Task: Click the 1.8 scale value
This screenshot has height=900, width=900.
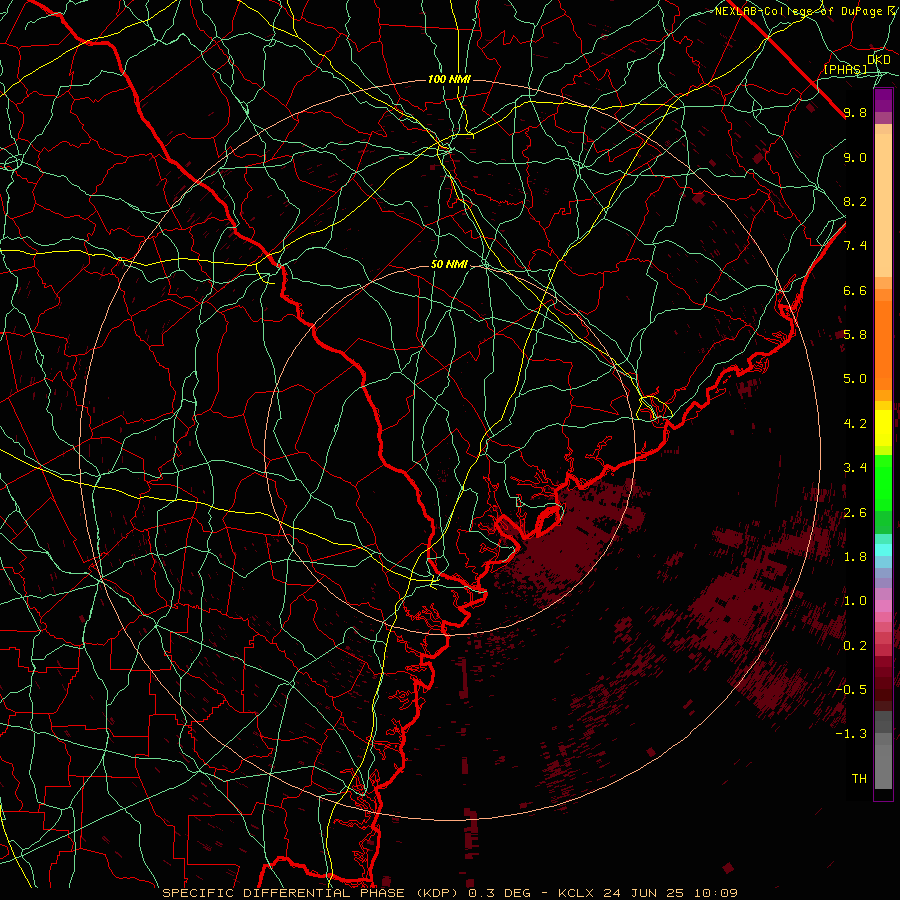Action: [x=855, y=557]
